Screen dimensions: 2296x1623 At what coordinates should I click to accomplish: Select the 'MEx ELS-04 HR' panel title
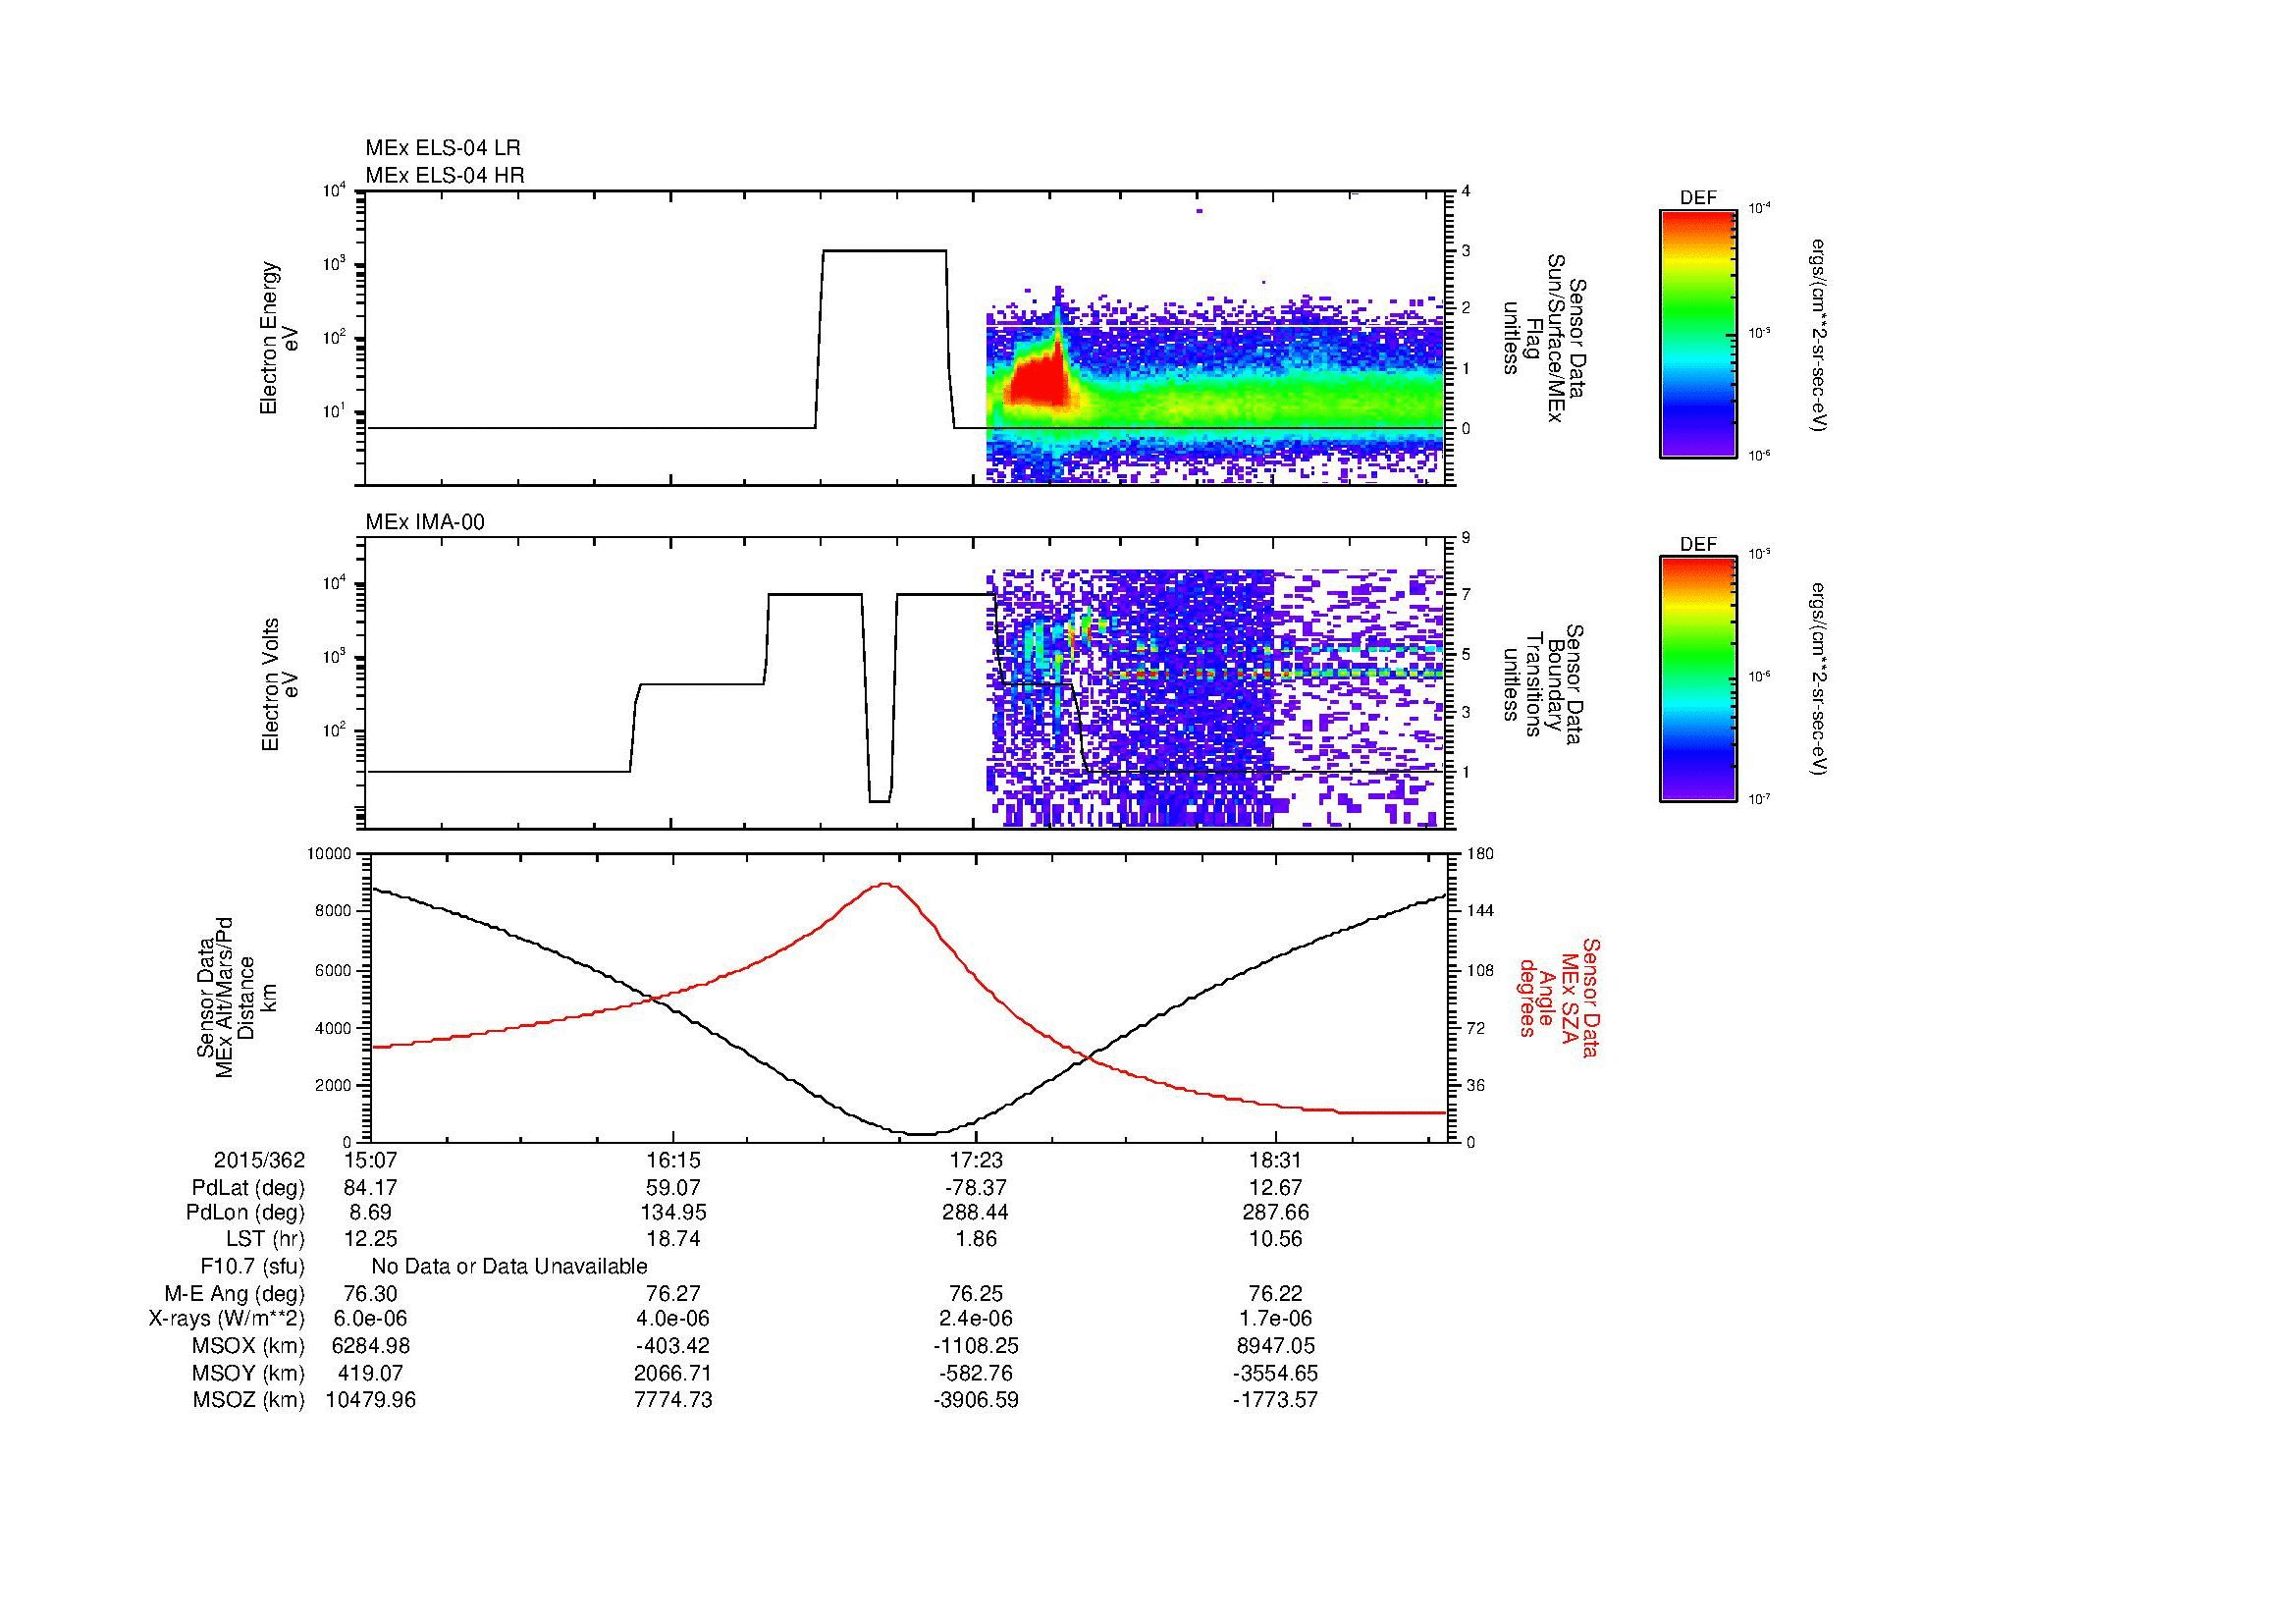tap(445, 176)
